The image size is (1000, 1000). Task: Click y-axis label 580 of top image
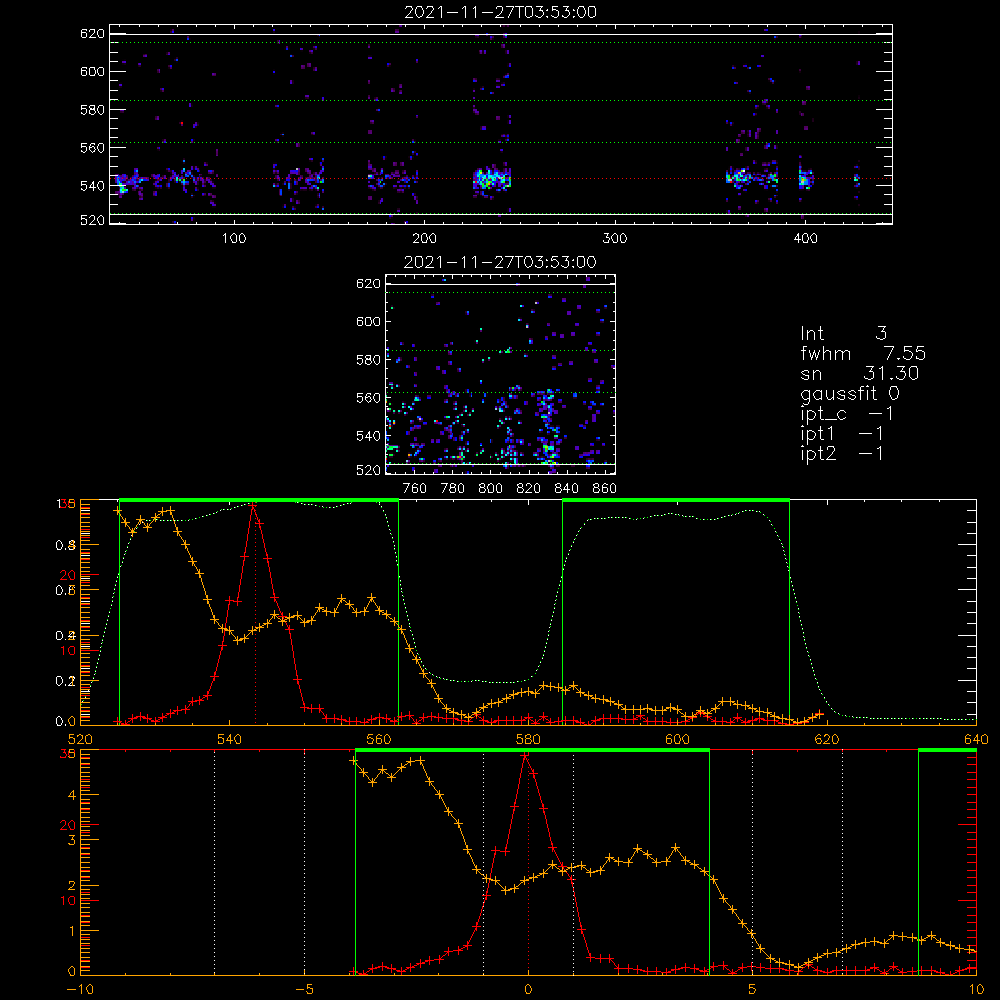(x=92, y=110)
